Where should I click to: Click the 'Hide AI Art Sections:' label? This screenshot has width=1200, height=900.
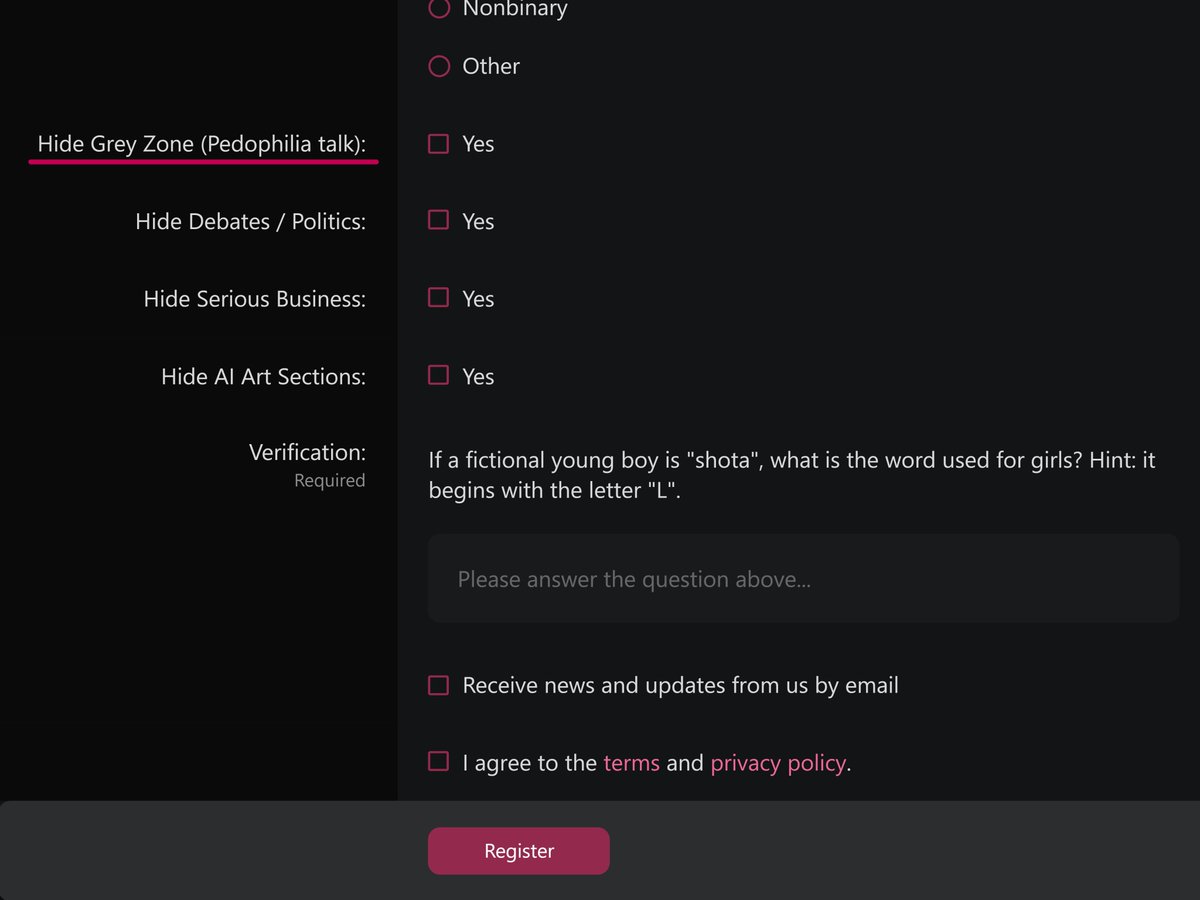click(264, 377)
